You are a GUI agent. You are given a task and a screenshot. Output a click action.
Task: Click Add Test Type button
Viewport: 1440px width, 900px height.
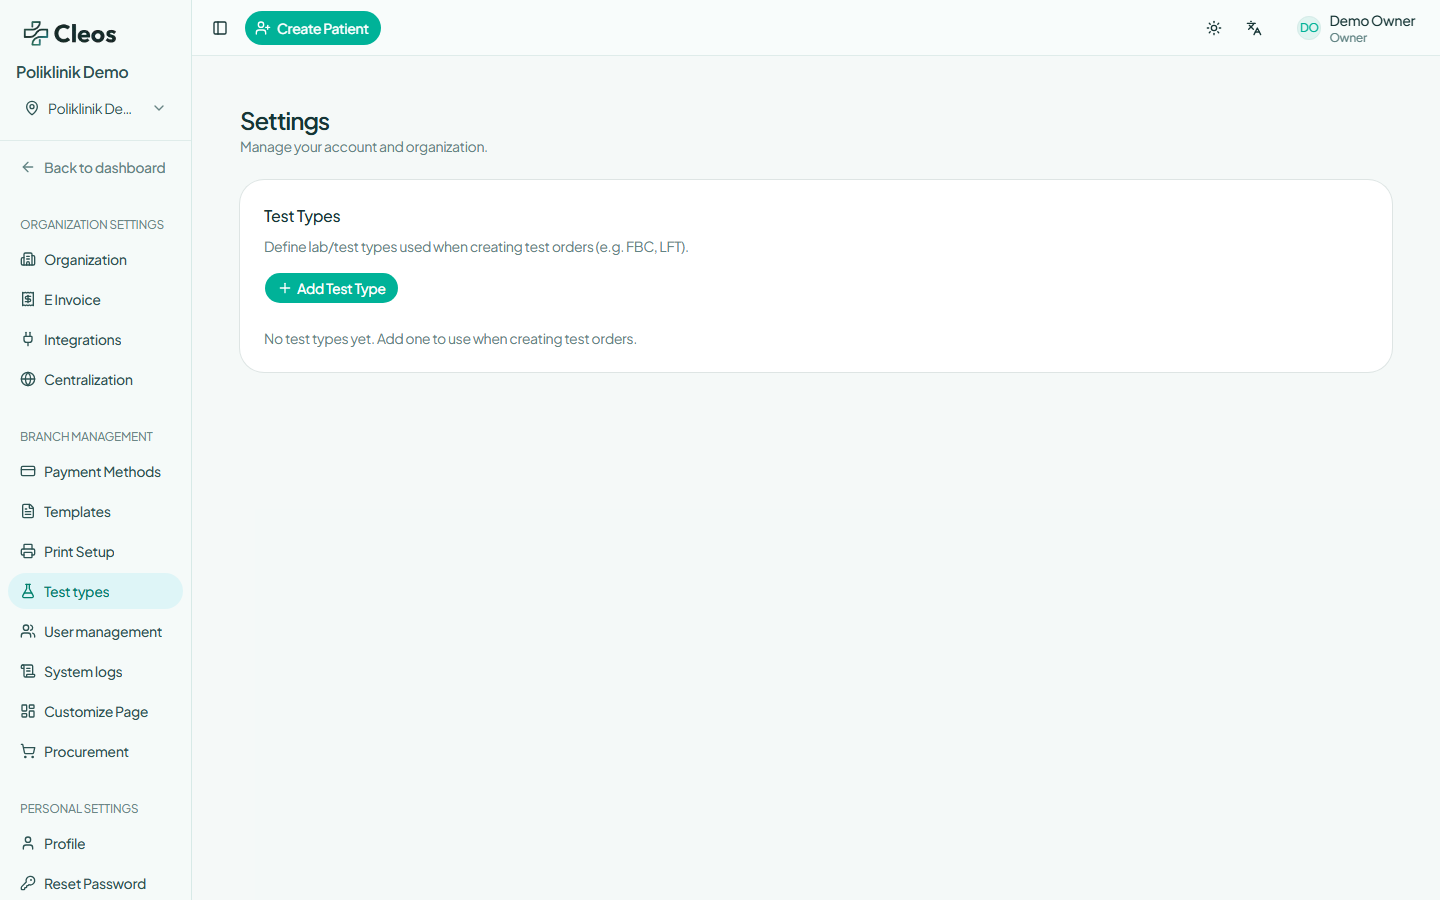[331, 288]
